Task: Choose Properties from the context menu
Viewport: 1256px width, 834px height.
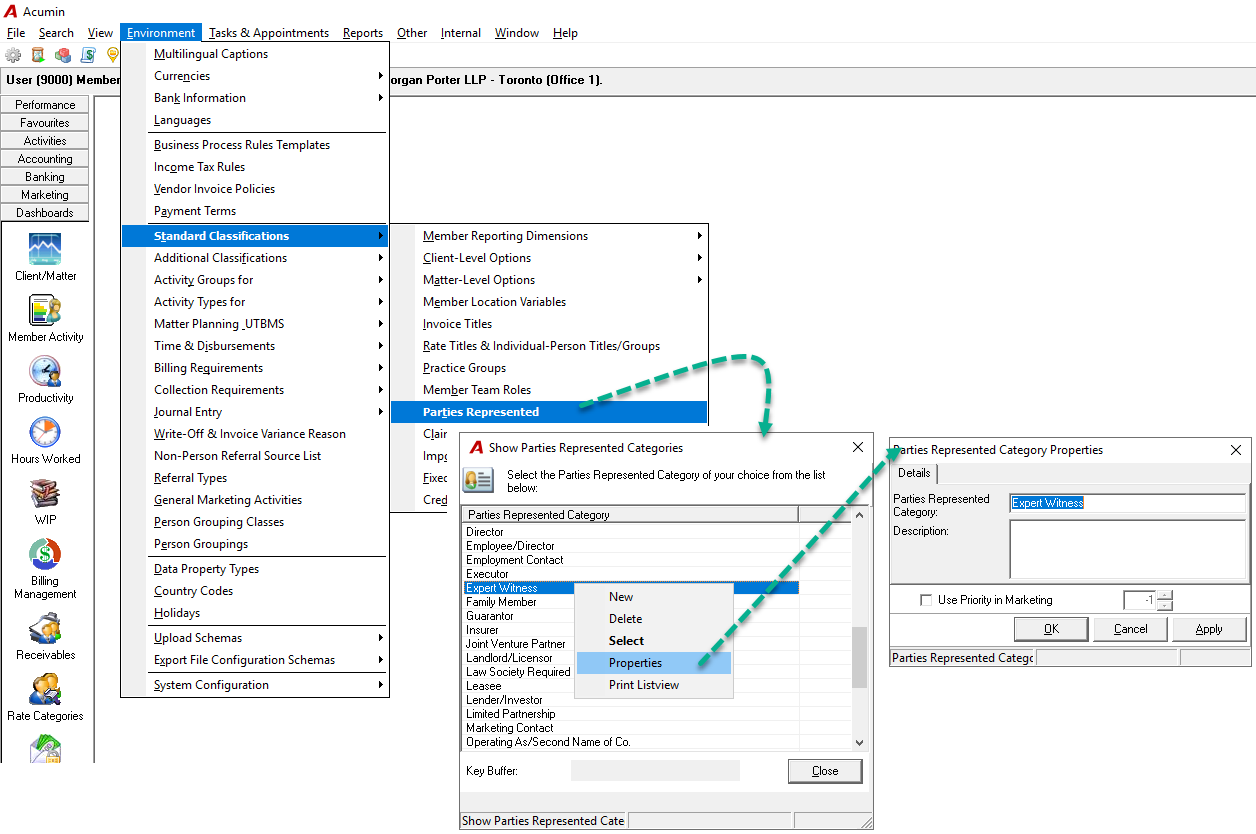Action: pos(654,663)
